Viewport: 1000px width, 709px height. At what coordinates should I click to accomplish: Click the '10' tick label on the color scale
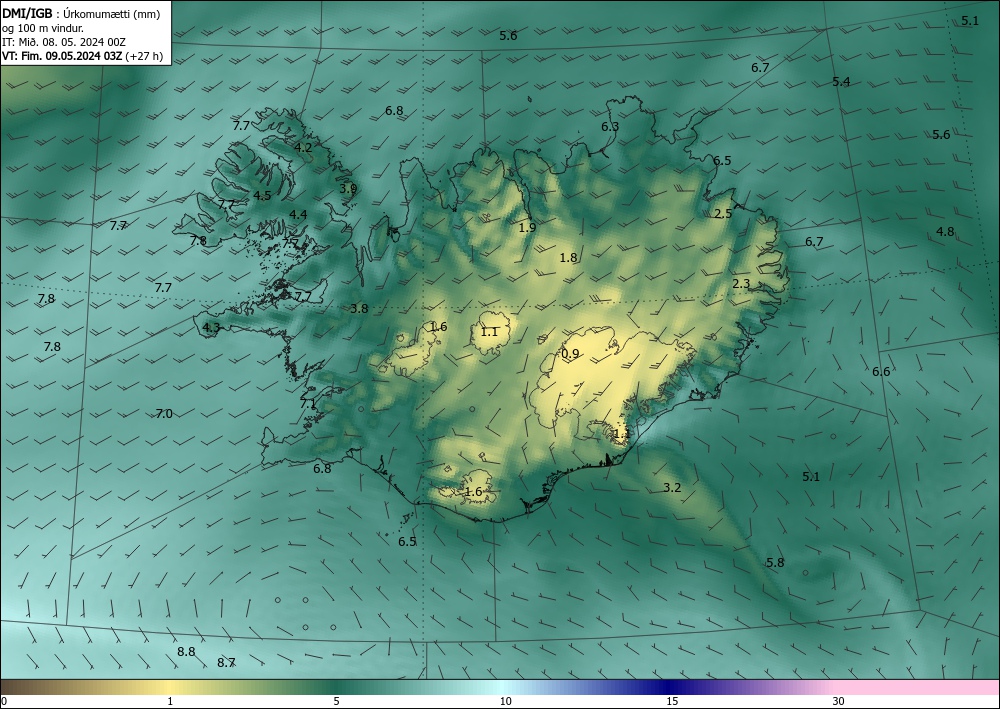click(505, 701)
